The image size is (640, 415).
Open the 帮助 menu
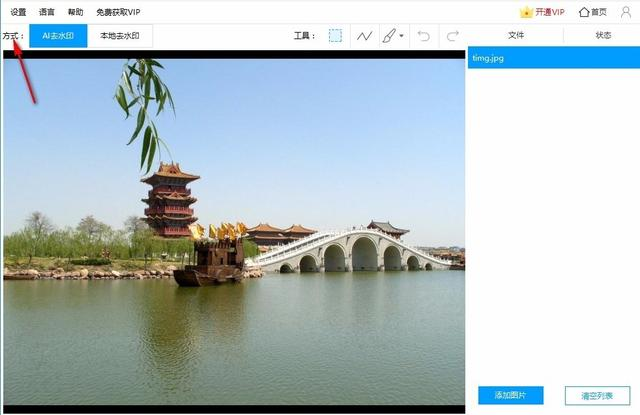(x=76, y=12)
